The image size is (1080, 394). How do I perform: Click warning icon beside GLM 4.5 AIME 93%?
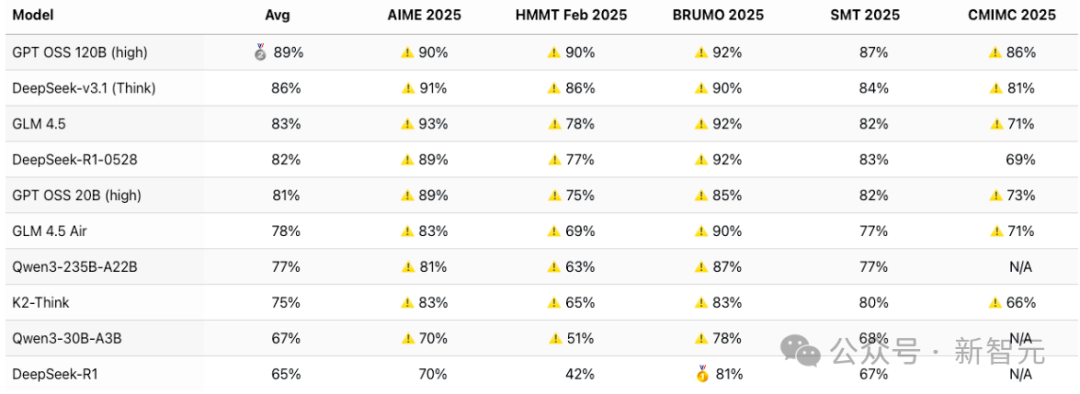407,124
